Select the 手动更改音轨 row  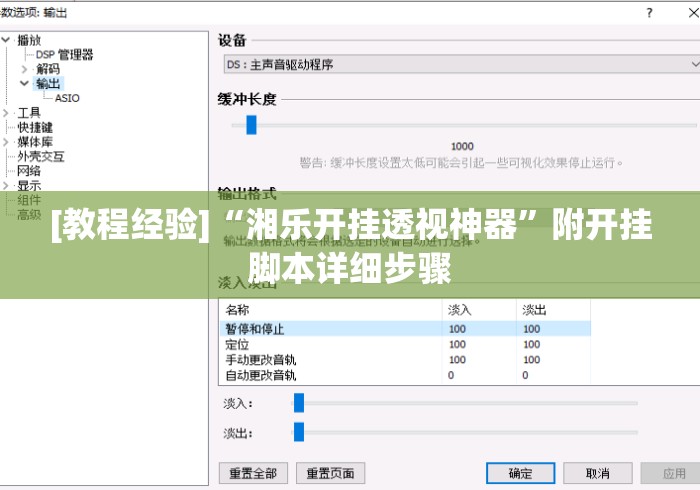tap(405, 360)
